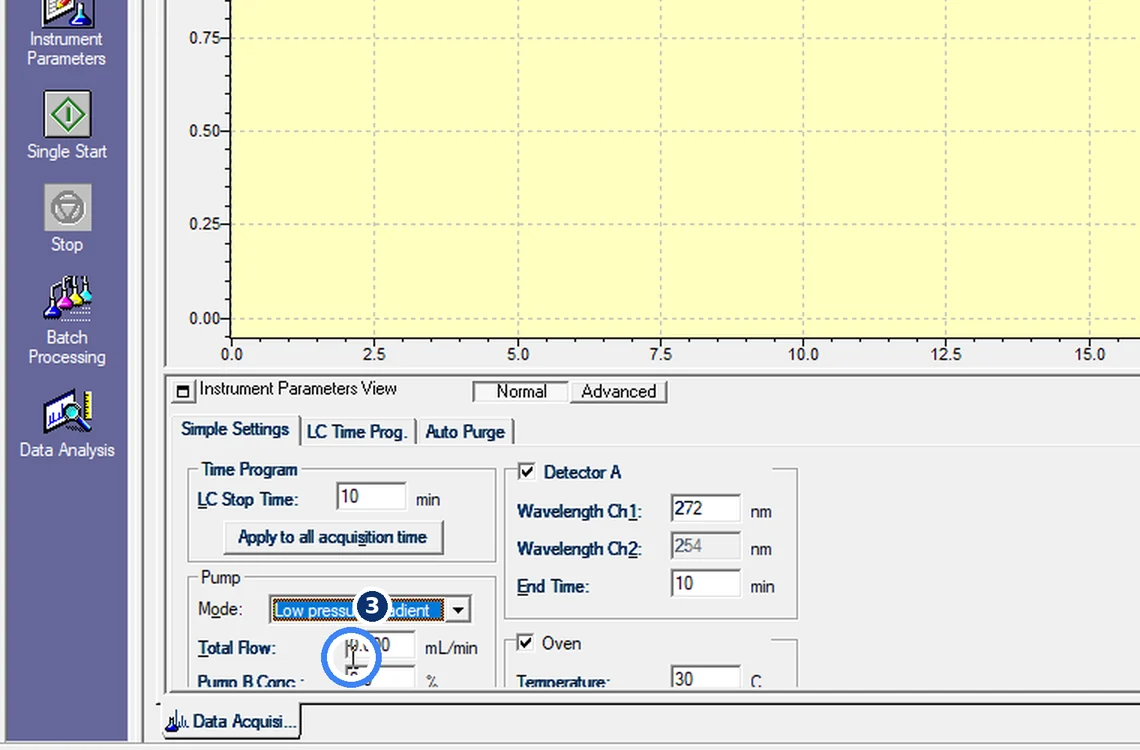Click the Stop icon in sidebar
Screen dimensions: 1140x750
(x=68, y=208)
